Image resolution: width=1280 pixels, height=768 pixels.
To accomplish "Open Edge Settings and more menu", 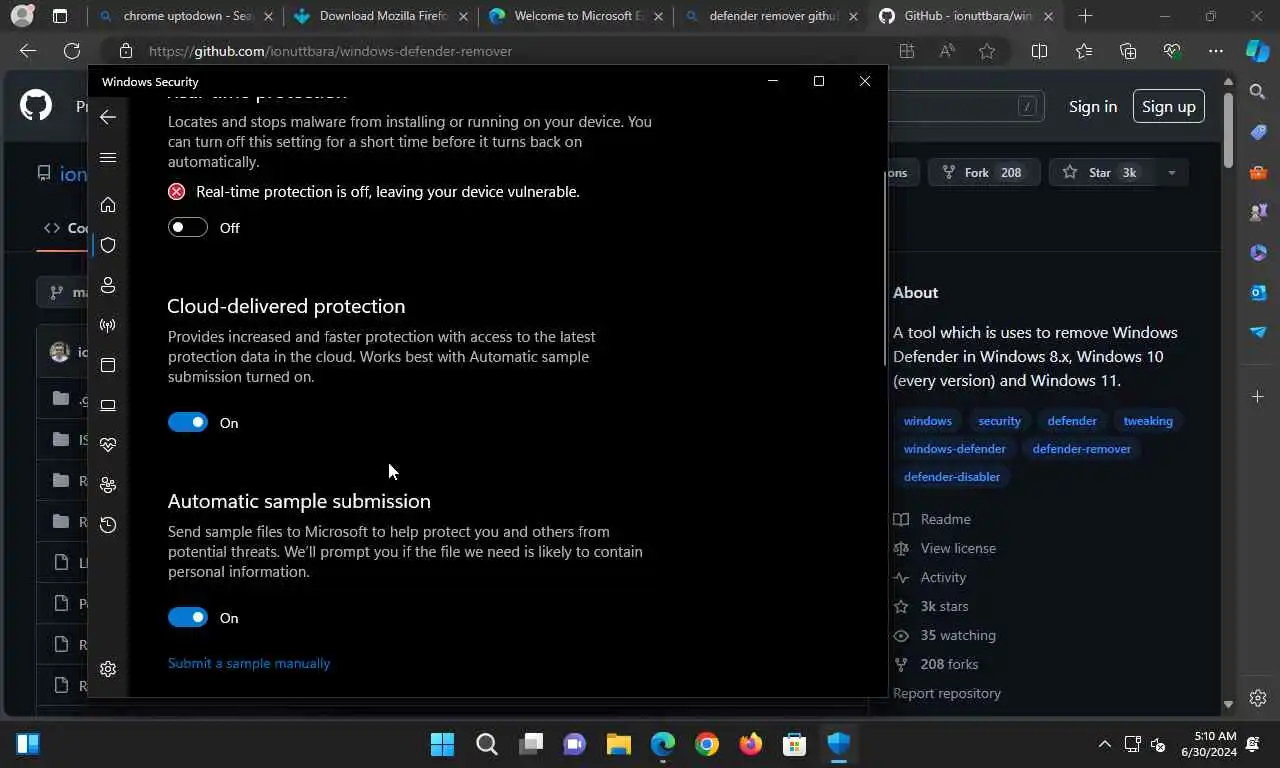I will click(1216, 51).
